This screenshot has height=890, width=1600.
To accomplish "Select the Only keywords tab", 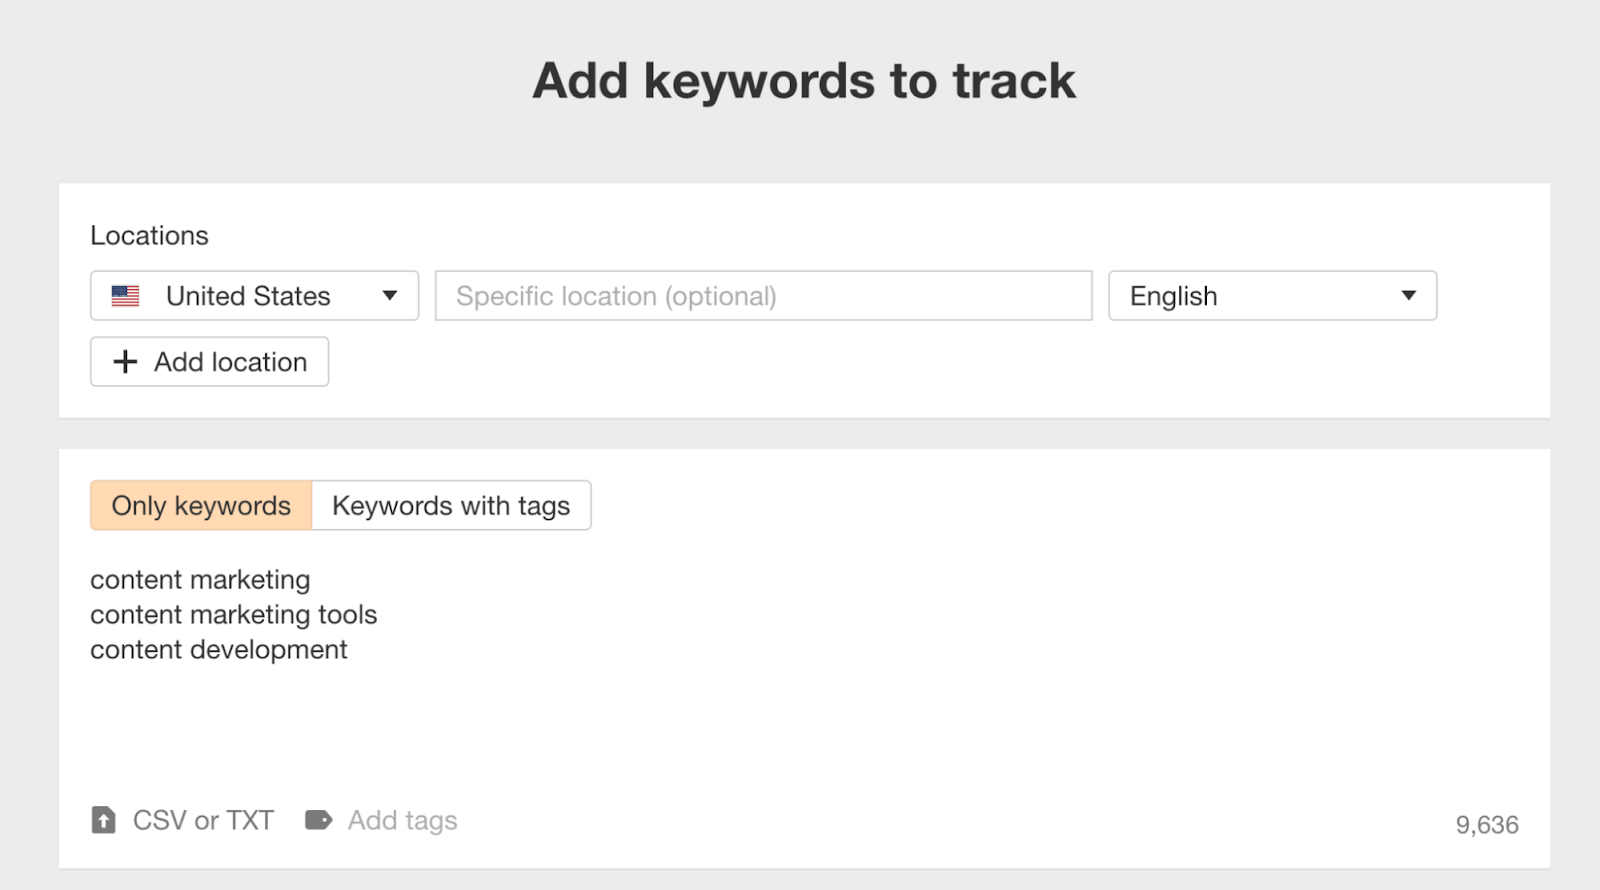I will 199,505.
